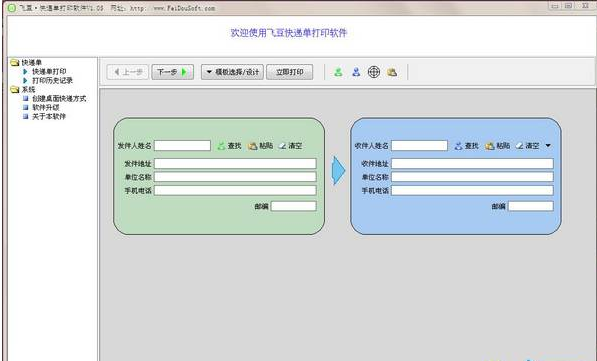
Task: Click the 收件人姓名 input field
Action: (x=420, y=145)
